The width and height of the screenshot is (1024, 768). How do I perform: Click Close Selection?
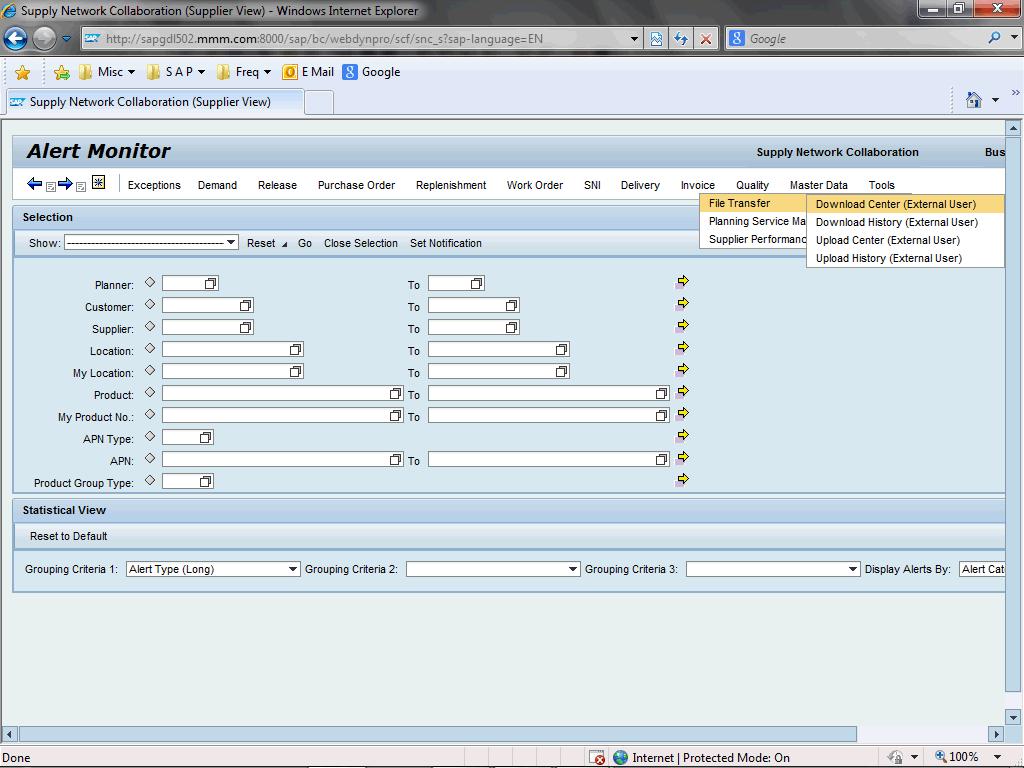click(360, 243)
